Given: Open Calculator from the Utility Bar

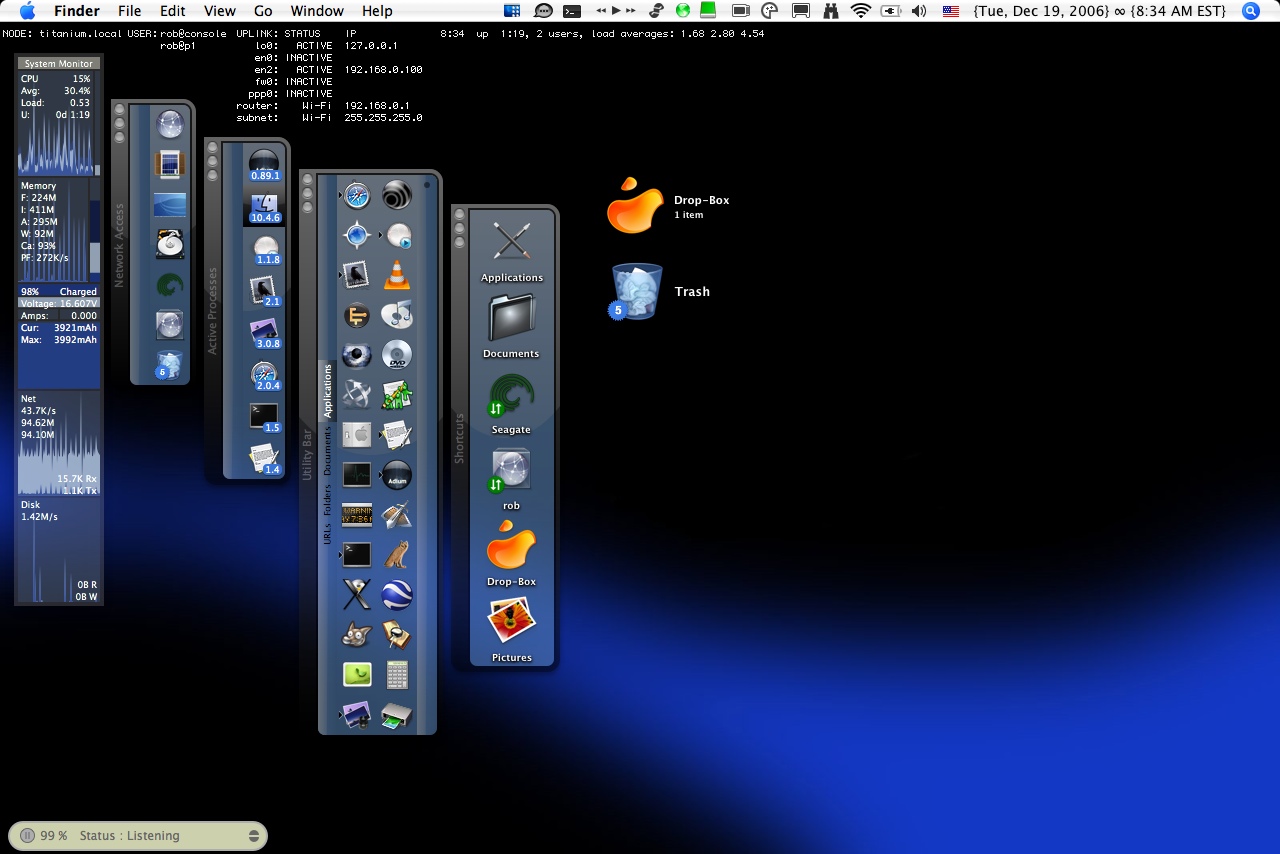Looking at the screenshot, I should [397, 675].
